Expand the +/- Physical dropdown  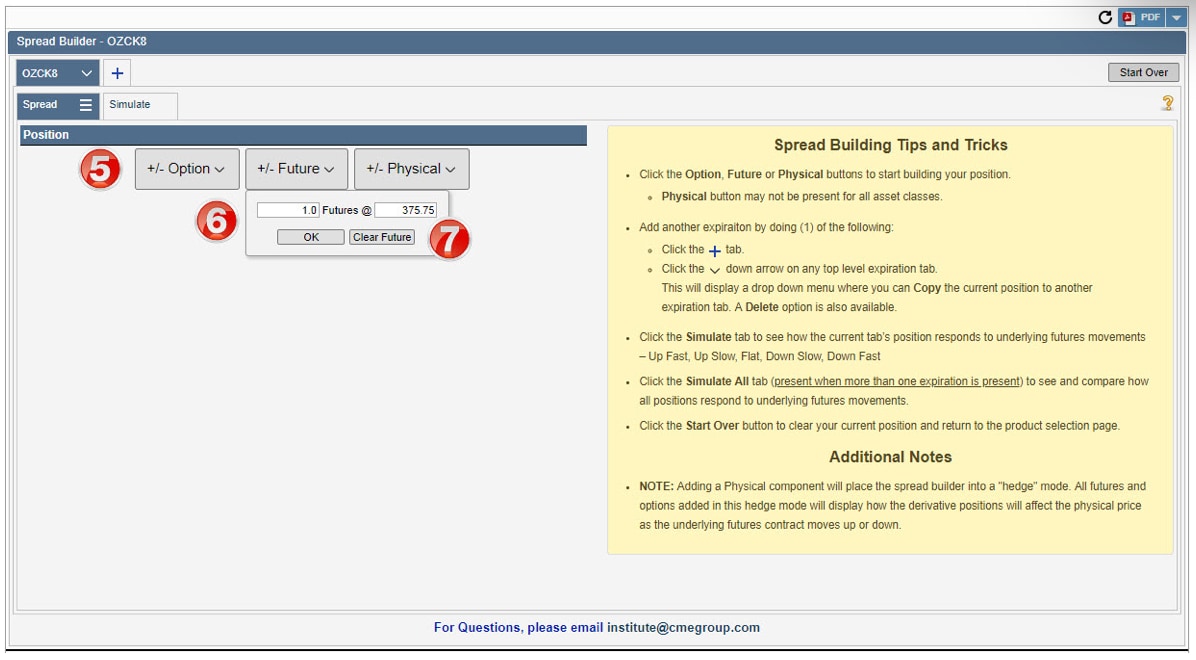411,169
